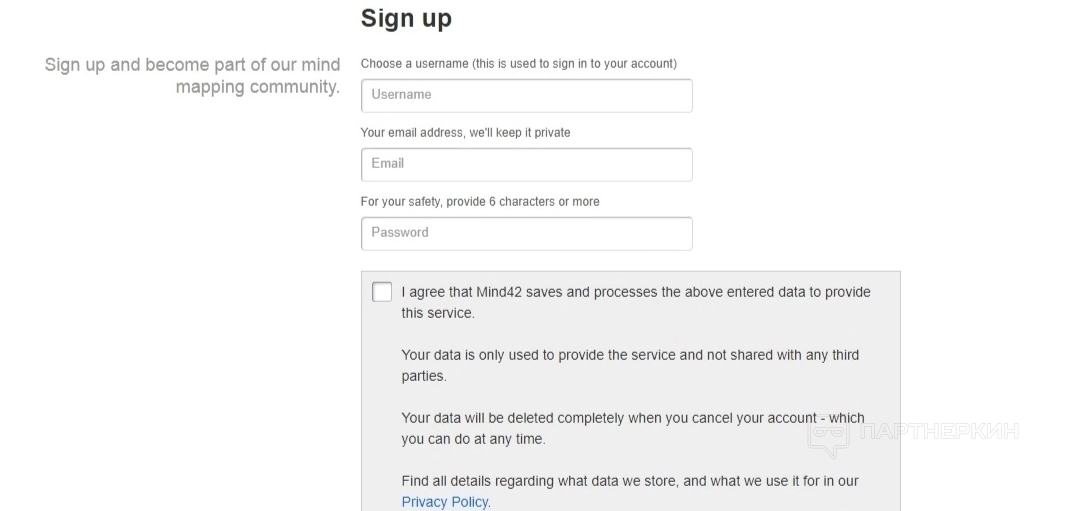The height and width of the screenshot is (511, 1070).
Task: Click the "provide 6 characters or more" hint
Action: click(480, 201)
